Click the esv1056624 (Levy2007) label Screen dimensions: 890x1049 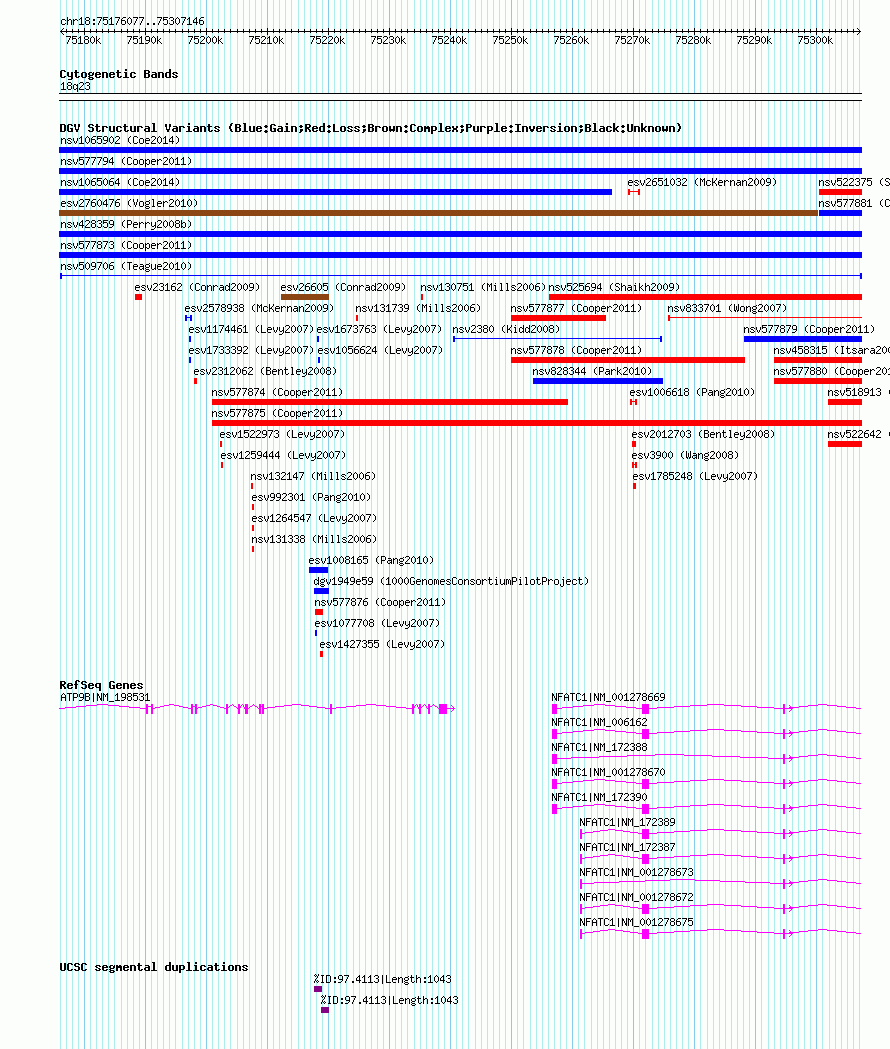(x=380, y=351)
